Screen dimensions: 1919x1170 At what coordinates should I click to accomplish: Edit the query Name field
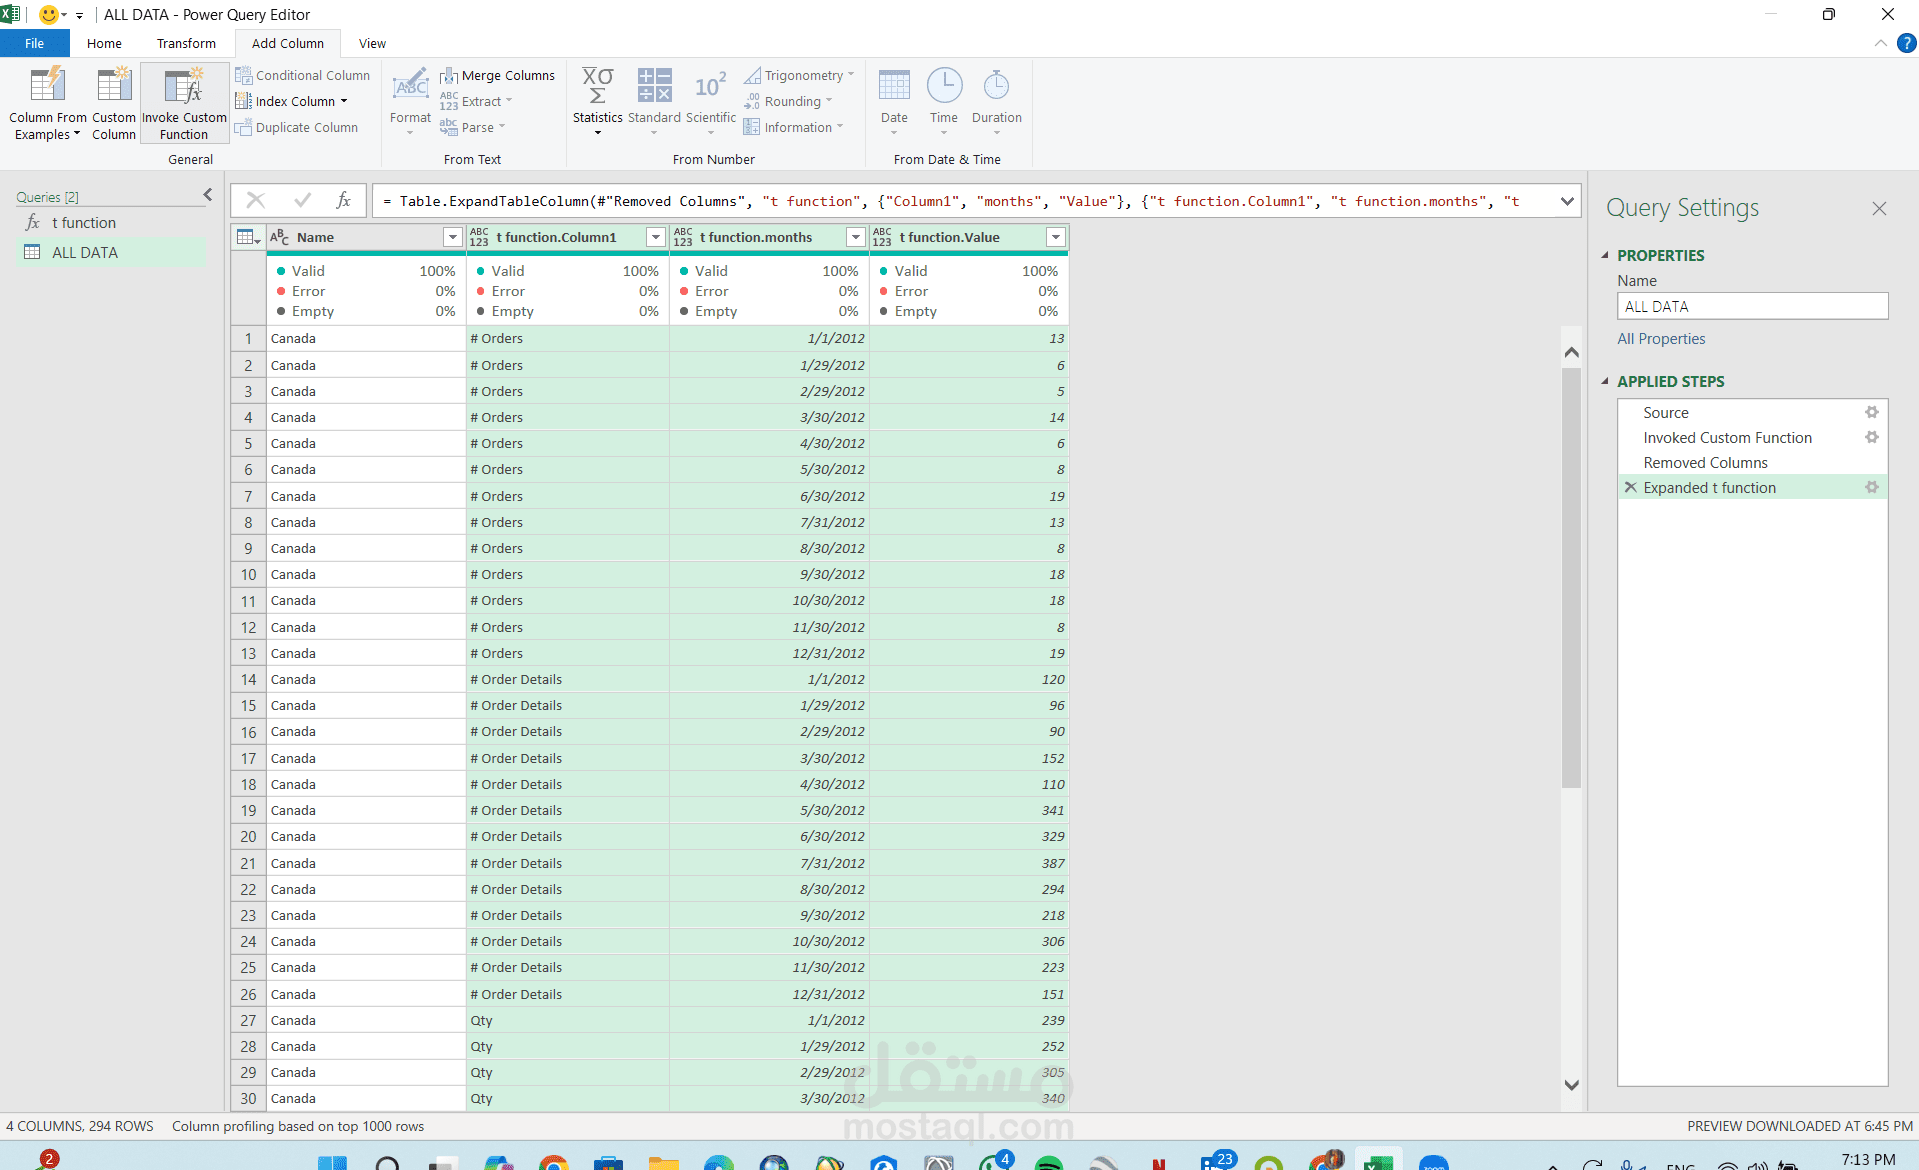point(1752,306)
